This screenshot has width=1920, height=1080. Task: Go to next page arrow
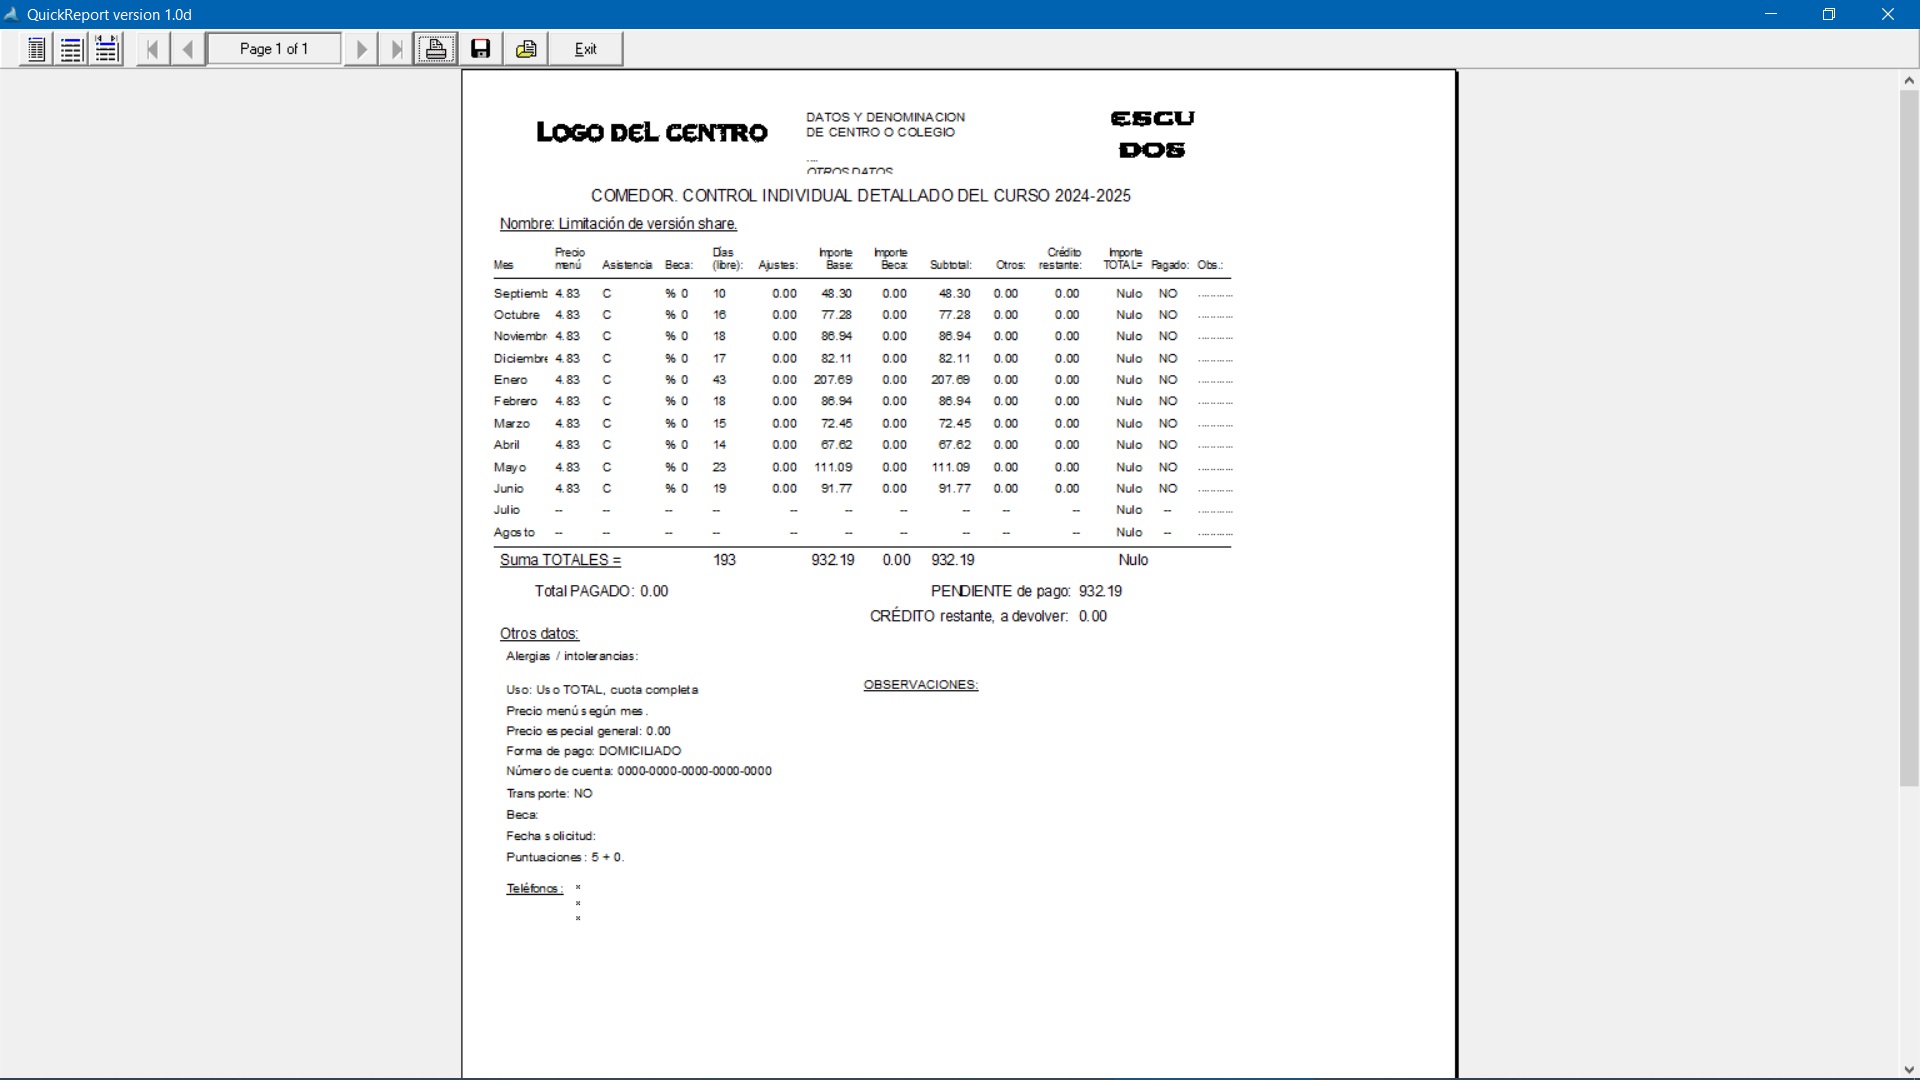[361, 49]
